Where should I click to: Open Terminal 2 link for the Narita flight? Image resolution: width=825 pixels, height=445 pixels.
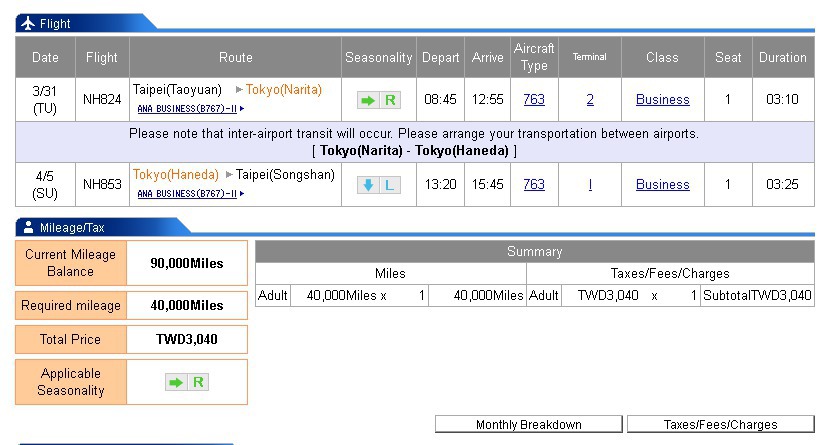coord(590,100)
